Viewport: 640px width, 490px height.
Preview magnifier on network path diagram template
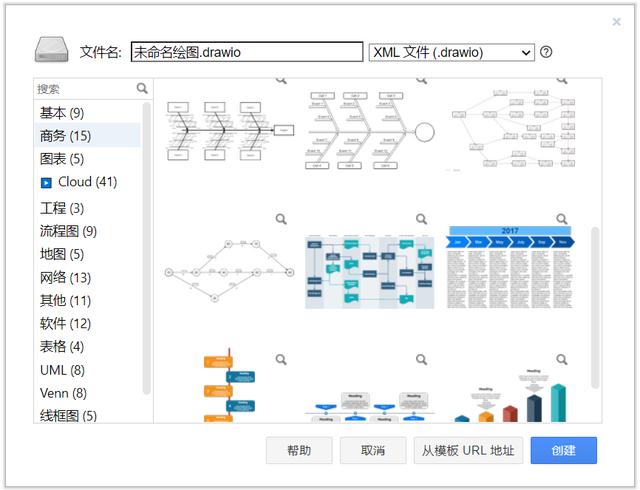[x=281, y=219]
